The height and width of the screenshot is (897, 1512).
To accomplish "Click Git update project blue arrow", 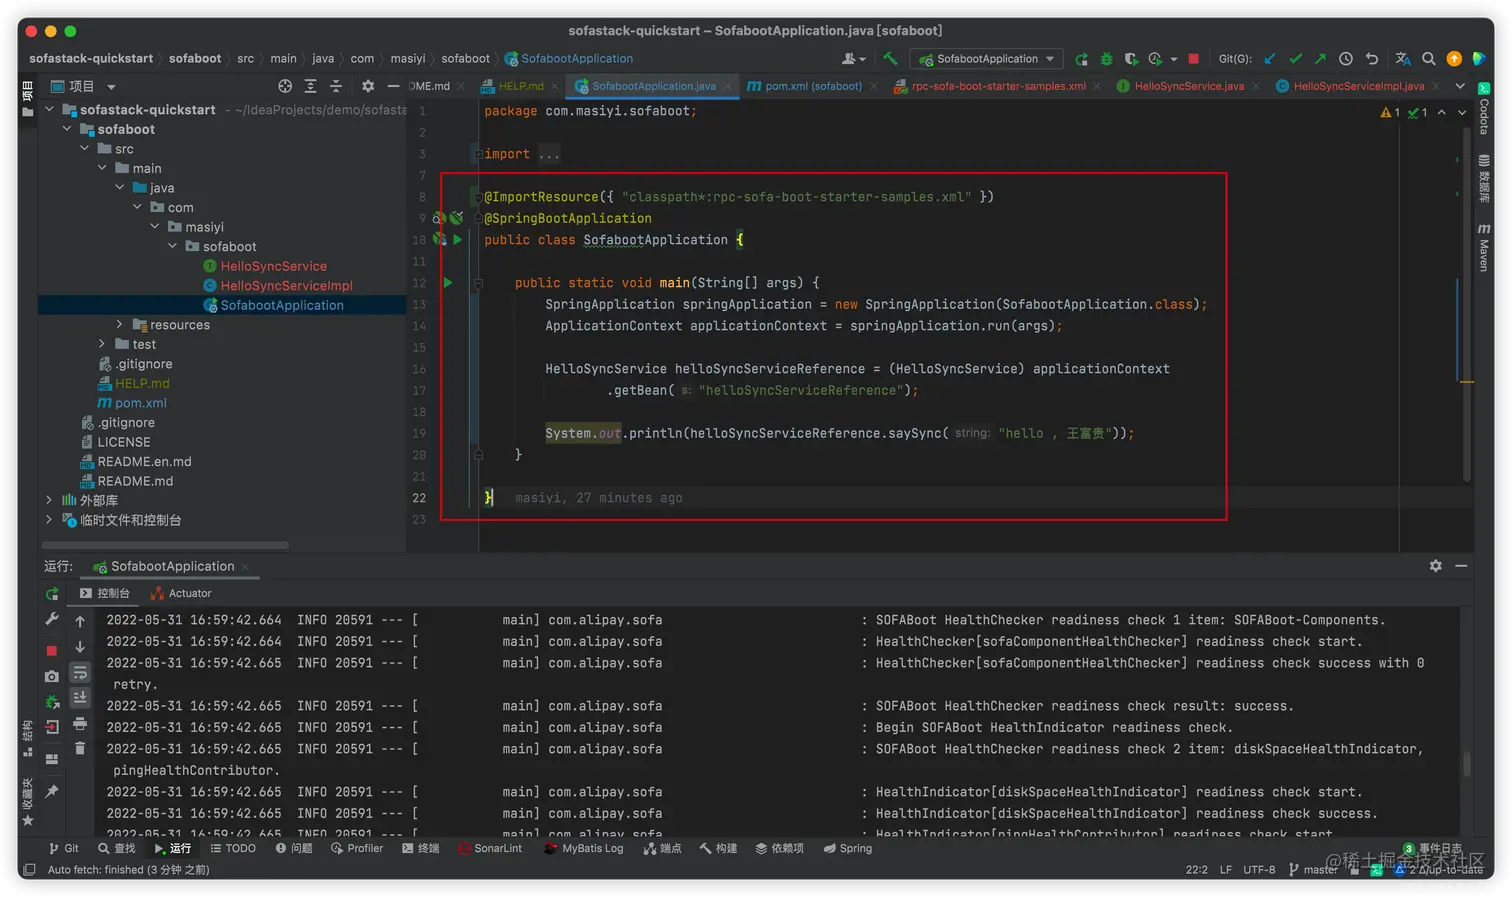I will [x=1270, y=59].
